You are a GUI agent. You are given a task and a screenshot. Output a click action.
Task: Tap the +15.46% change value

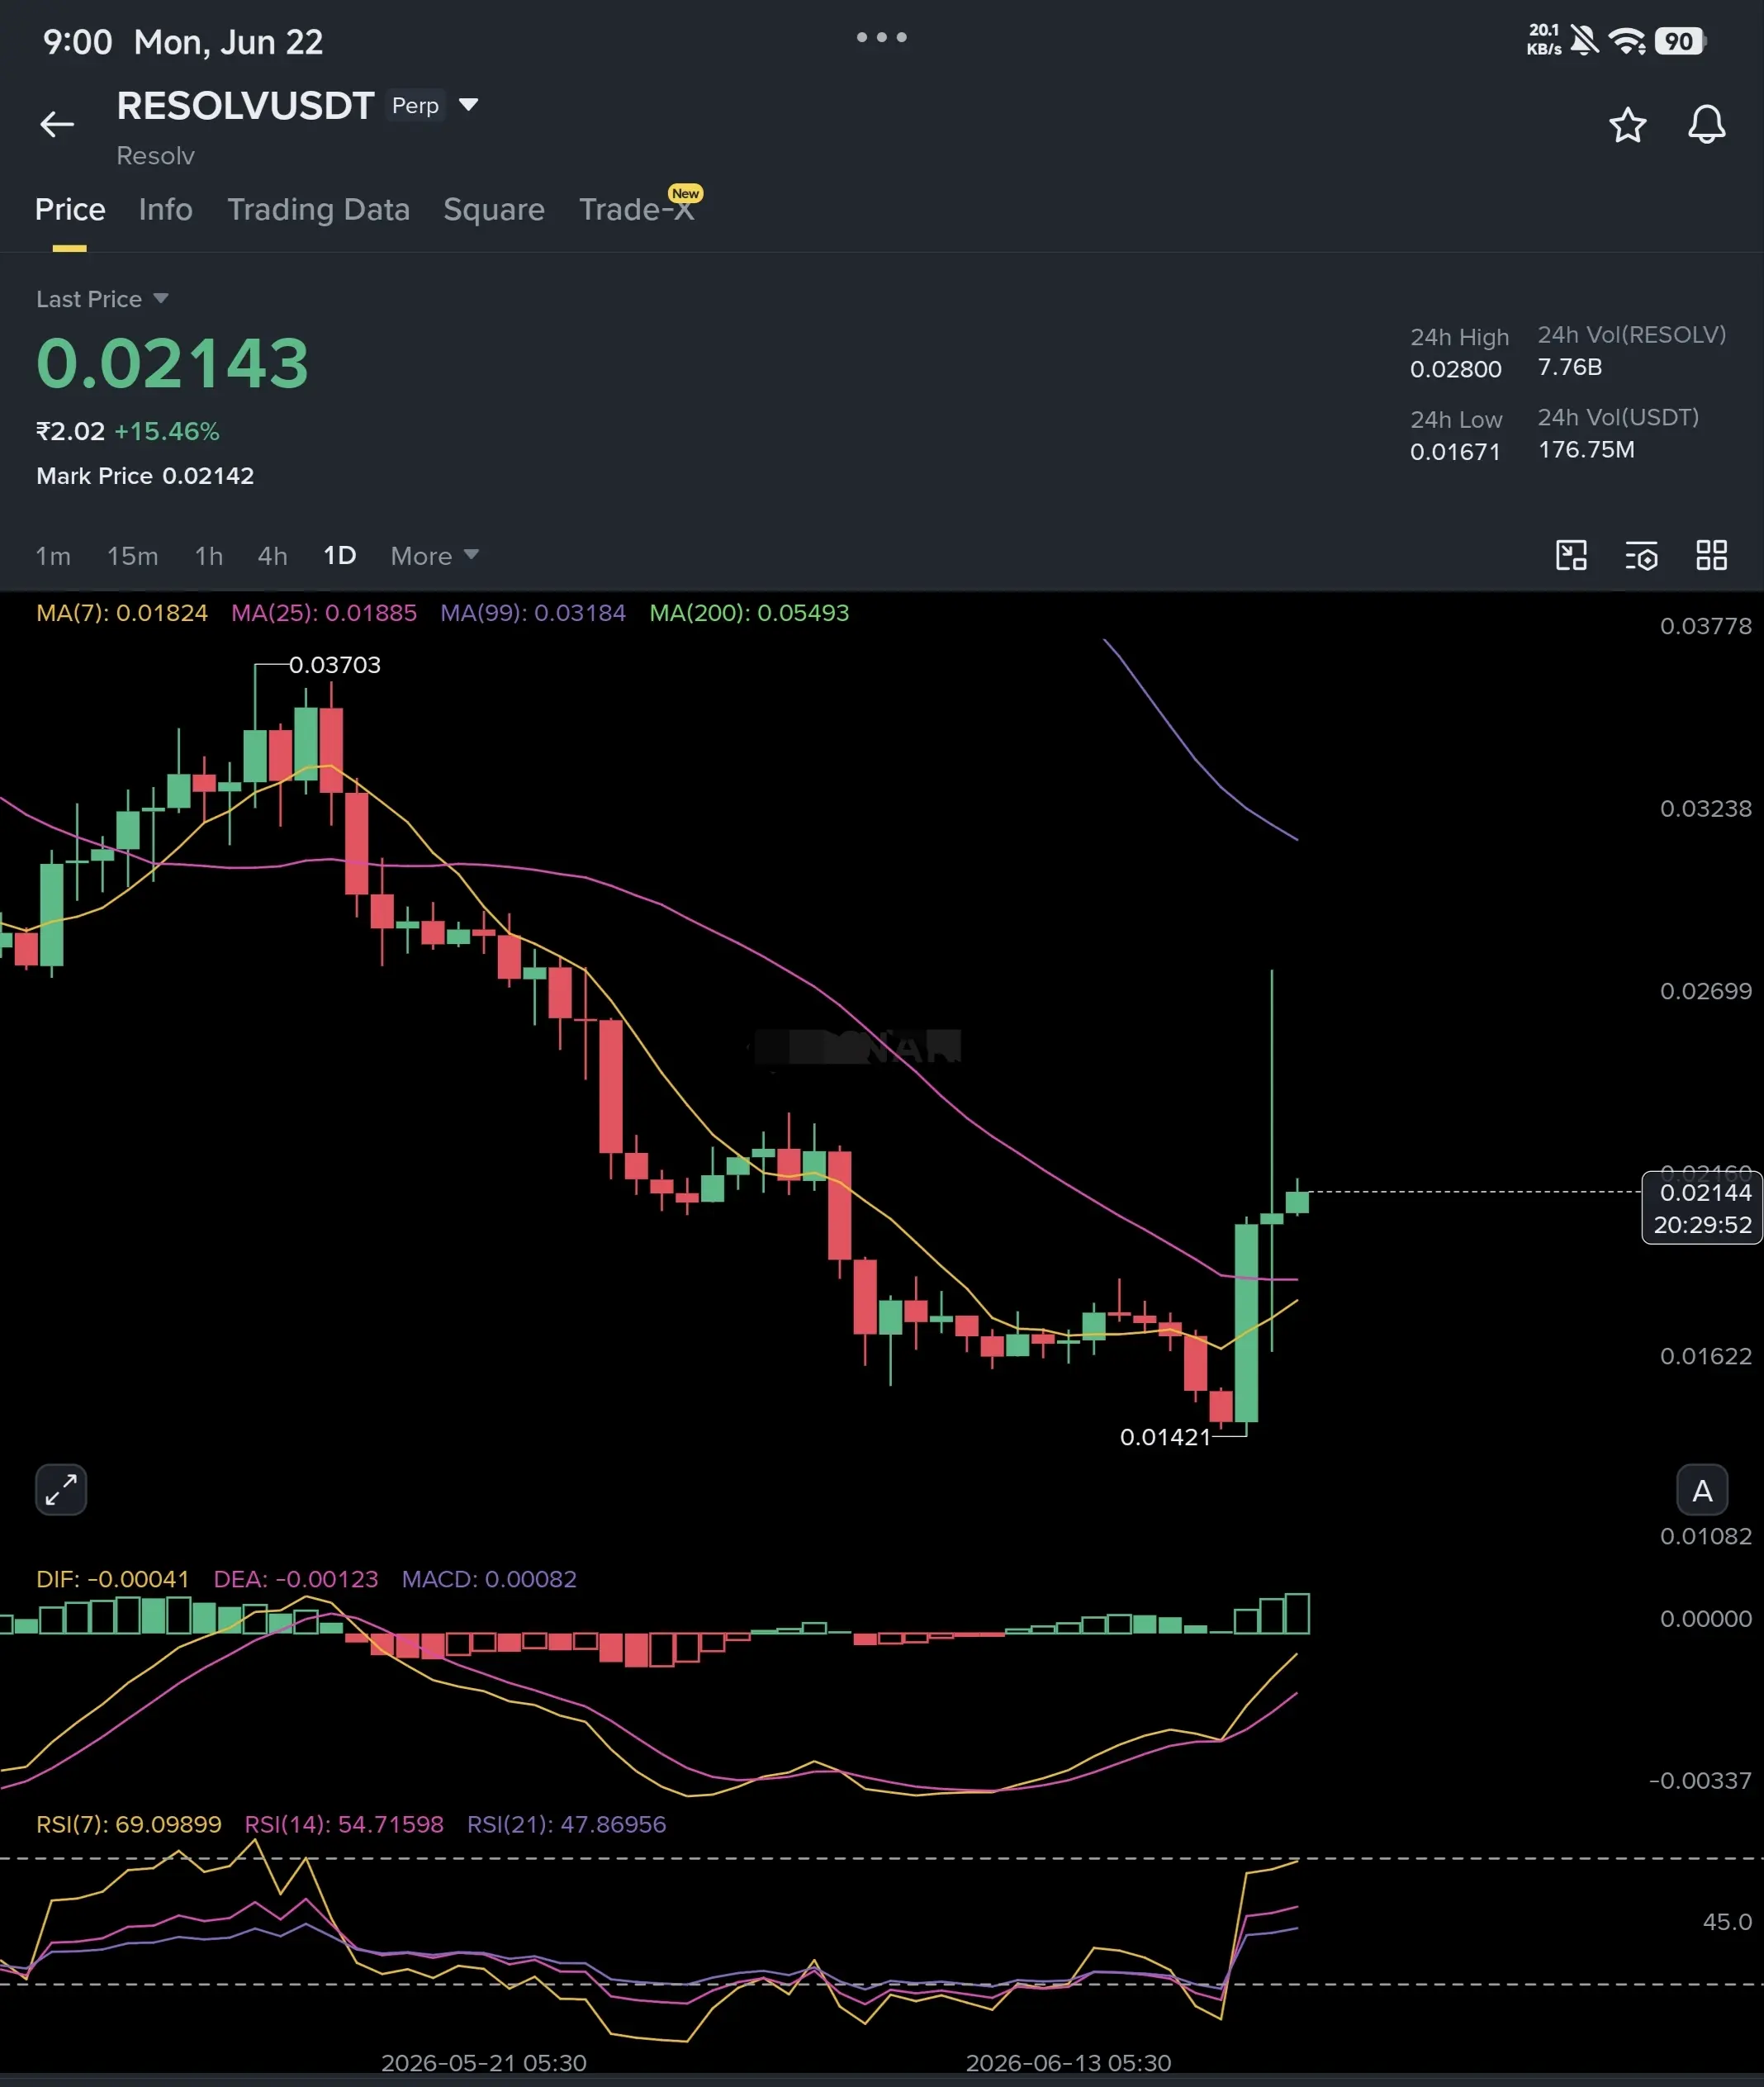pos(167,431)
